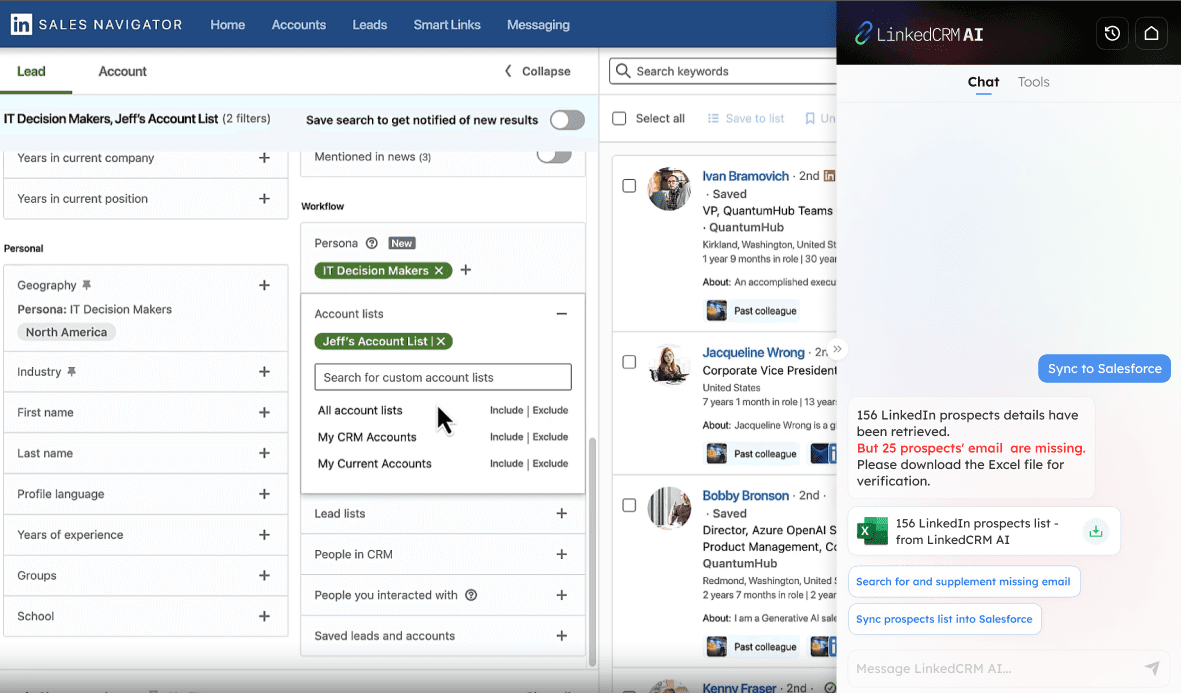This screenshot has width=1181, height=693.
Task: Open Smart Links menu item
Action: [447, 25]
